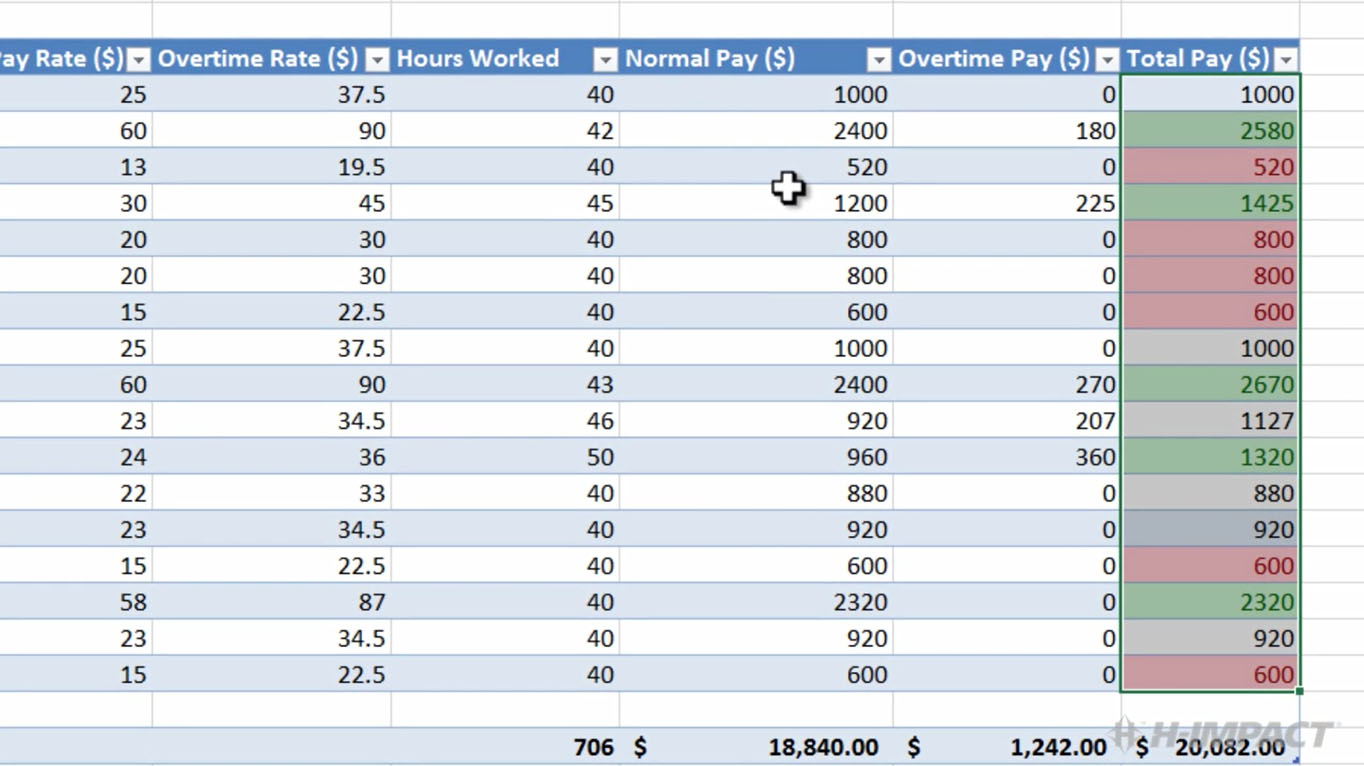The image size is (1364, 766).
Task: Select the Overtime Pay cell 225
Action: pyautogui.click(x=1006, y=203)
